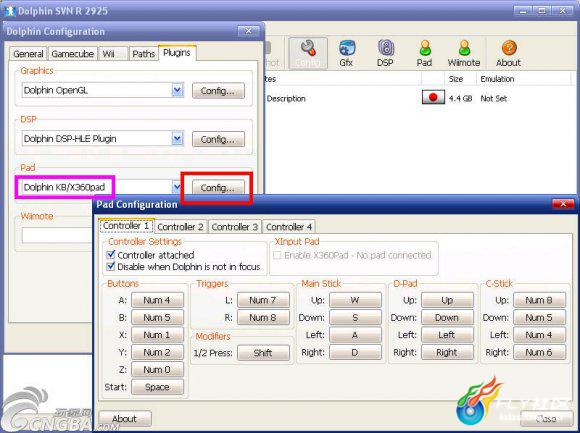Click D-Pad Right mapping button
The width and height of the screenshot is (580, 433).
(447, 352)
